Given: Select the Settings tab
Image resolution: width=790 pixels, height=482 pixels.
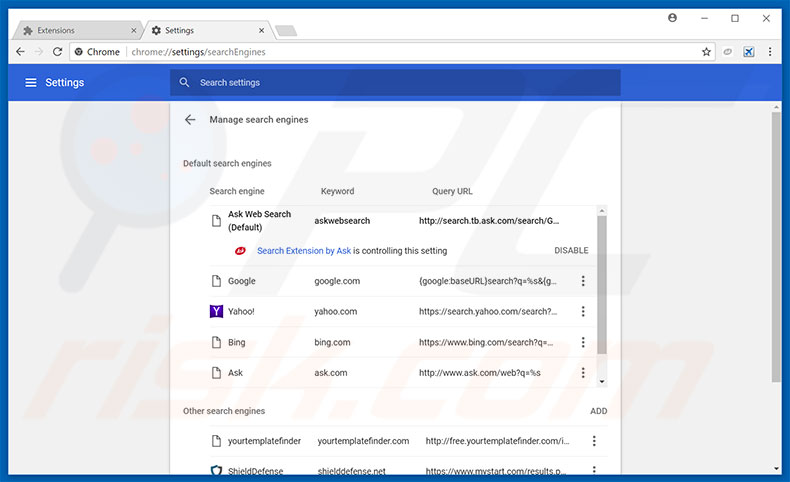Looking at the screenshot, I should (207, 30).
